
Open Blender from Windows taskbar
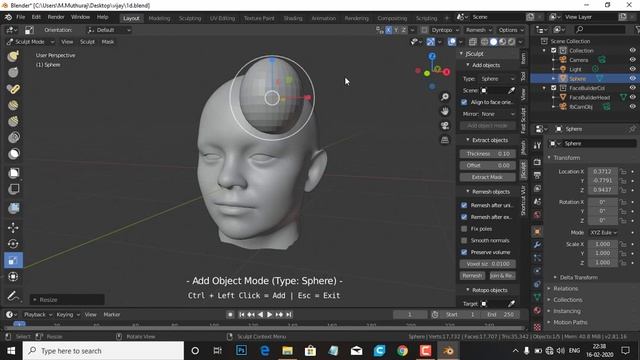(x=448, y=351)
